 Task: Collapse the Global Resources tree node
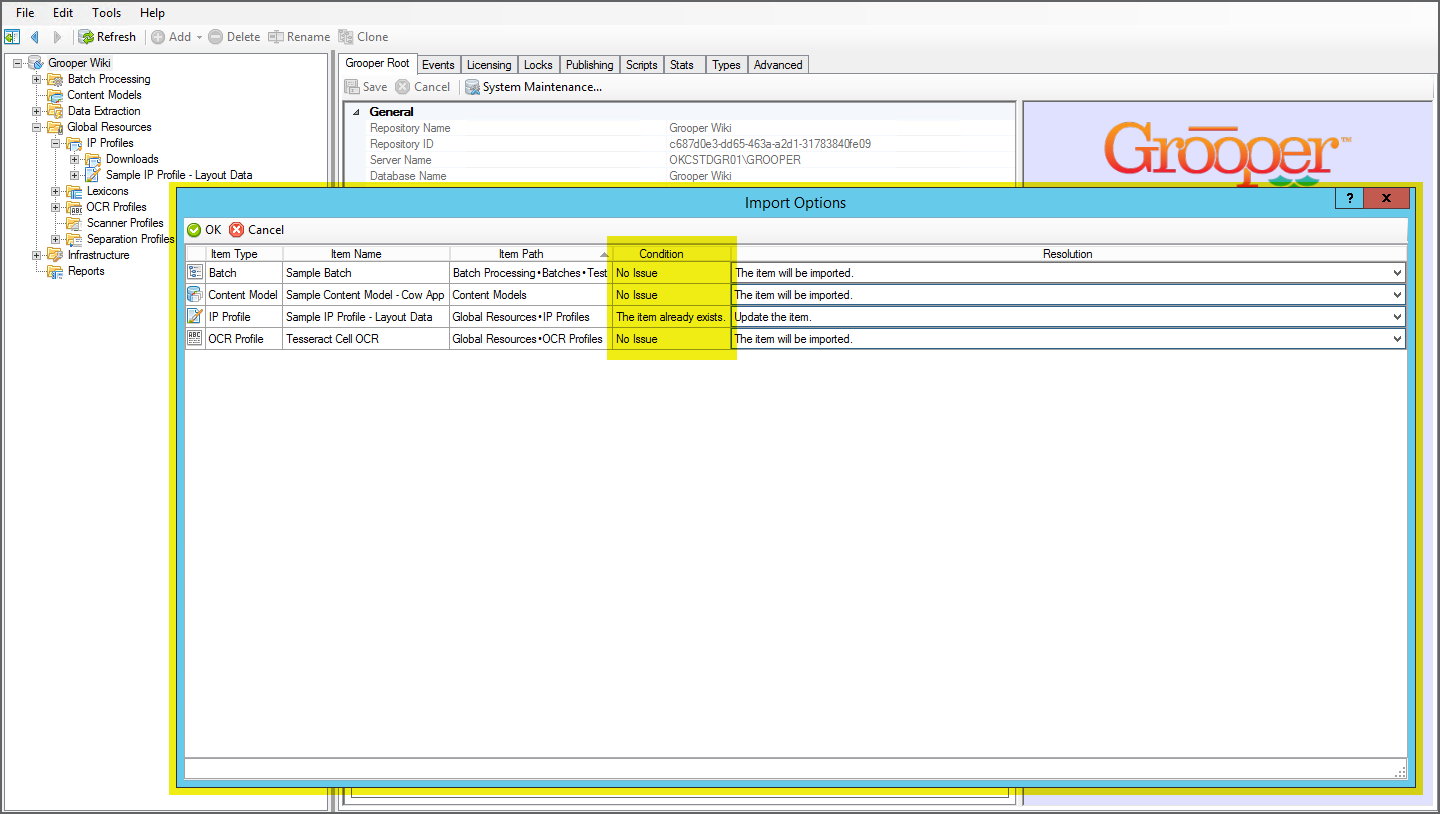[37, 127]
